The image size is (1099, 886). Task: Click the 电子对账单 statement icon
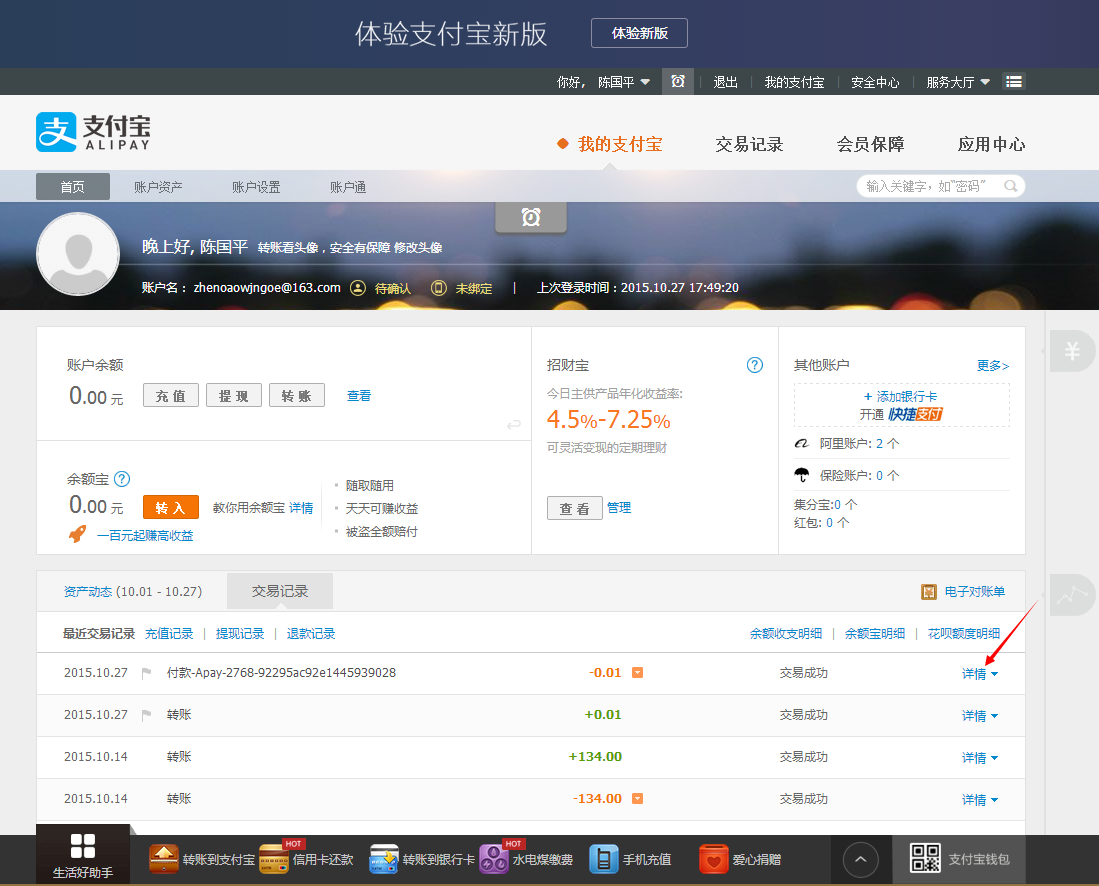929,592
